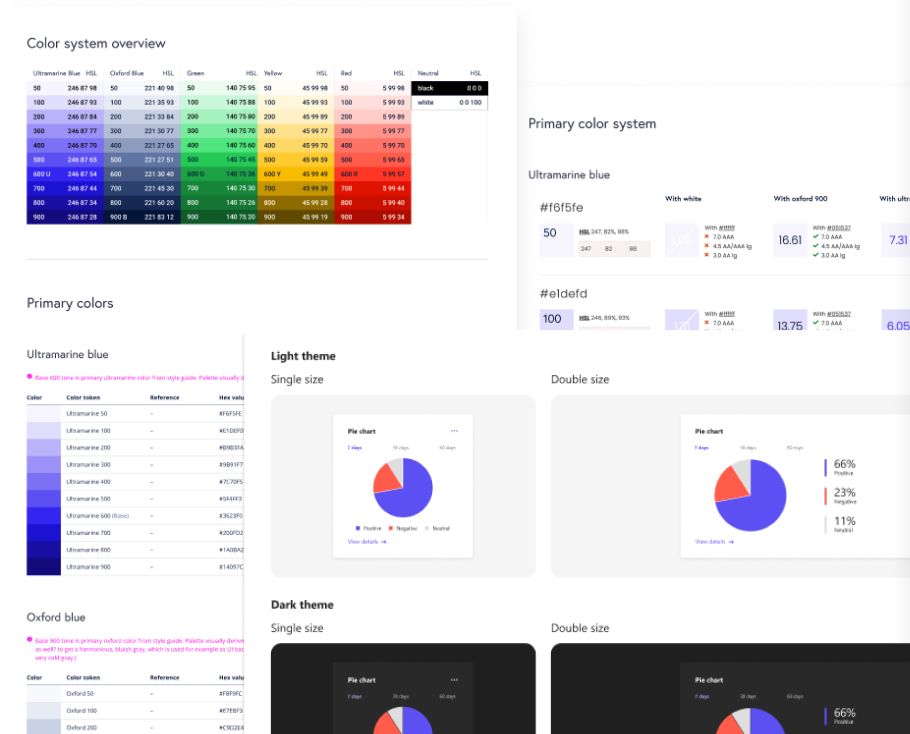Click the Green 600 G overview cell
910x734 pixels.
pos(220,174)
